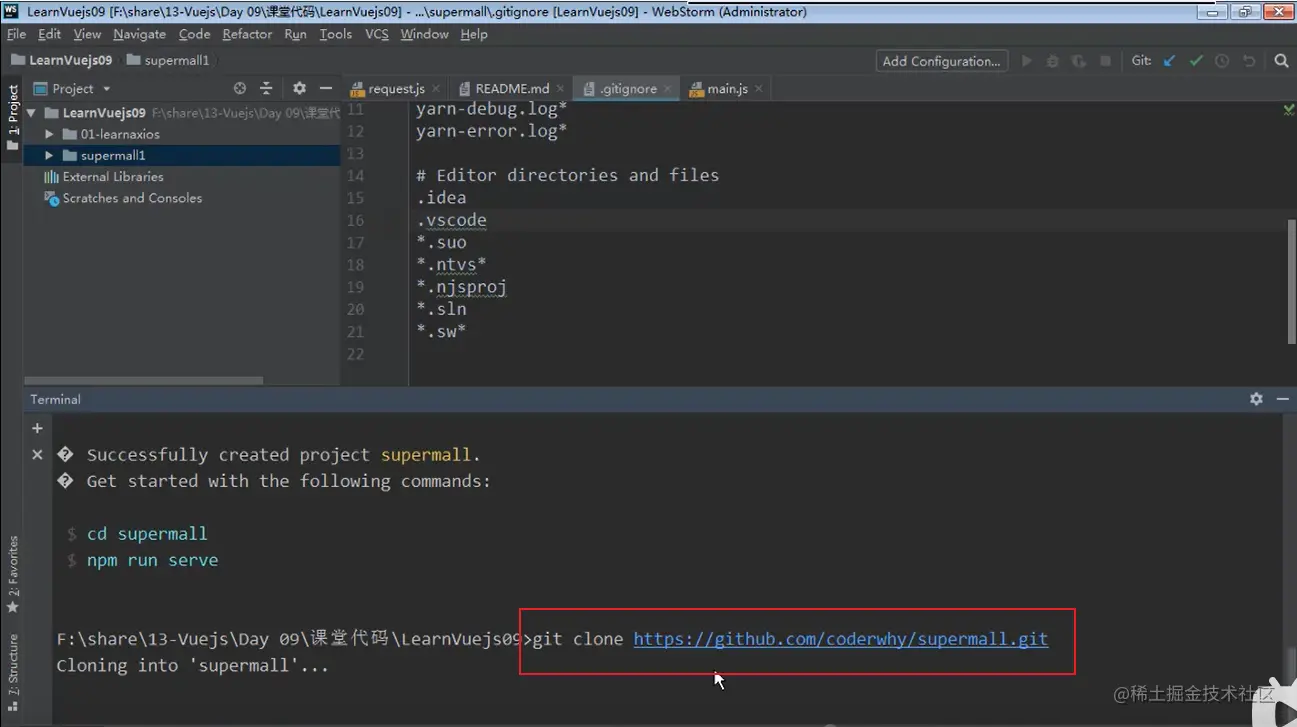Add new terminal session plus icon

(x=37, y=428)
